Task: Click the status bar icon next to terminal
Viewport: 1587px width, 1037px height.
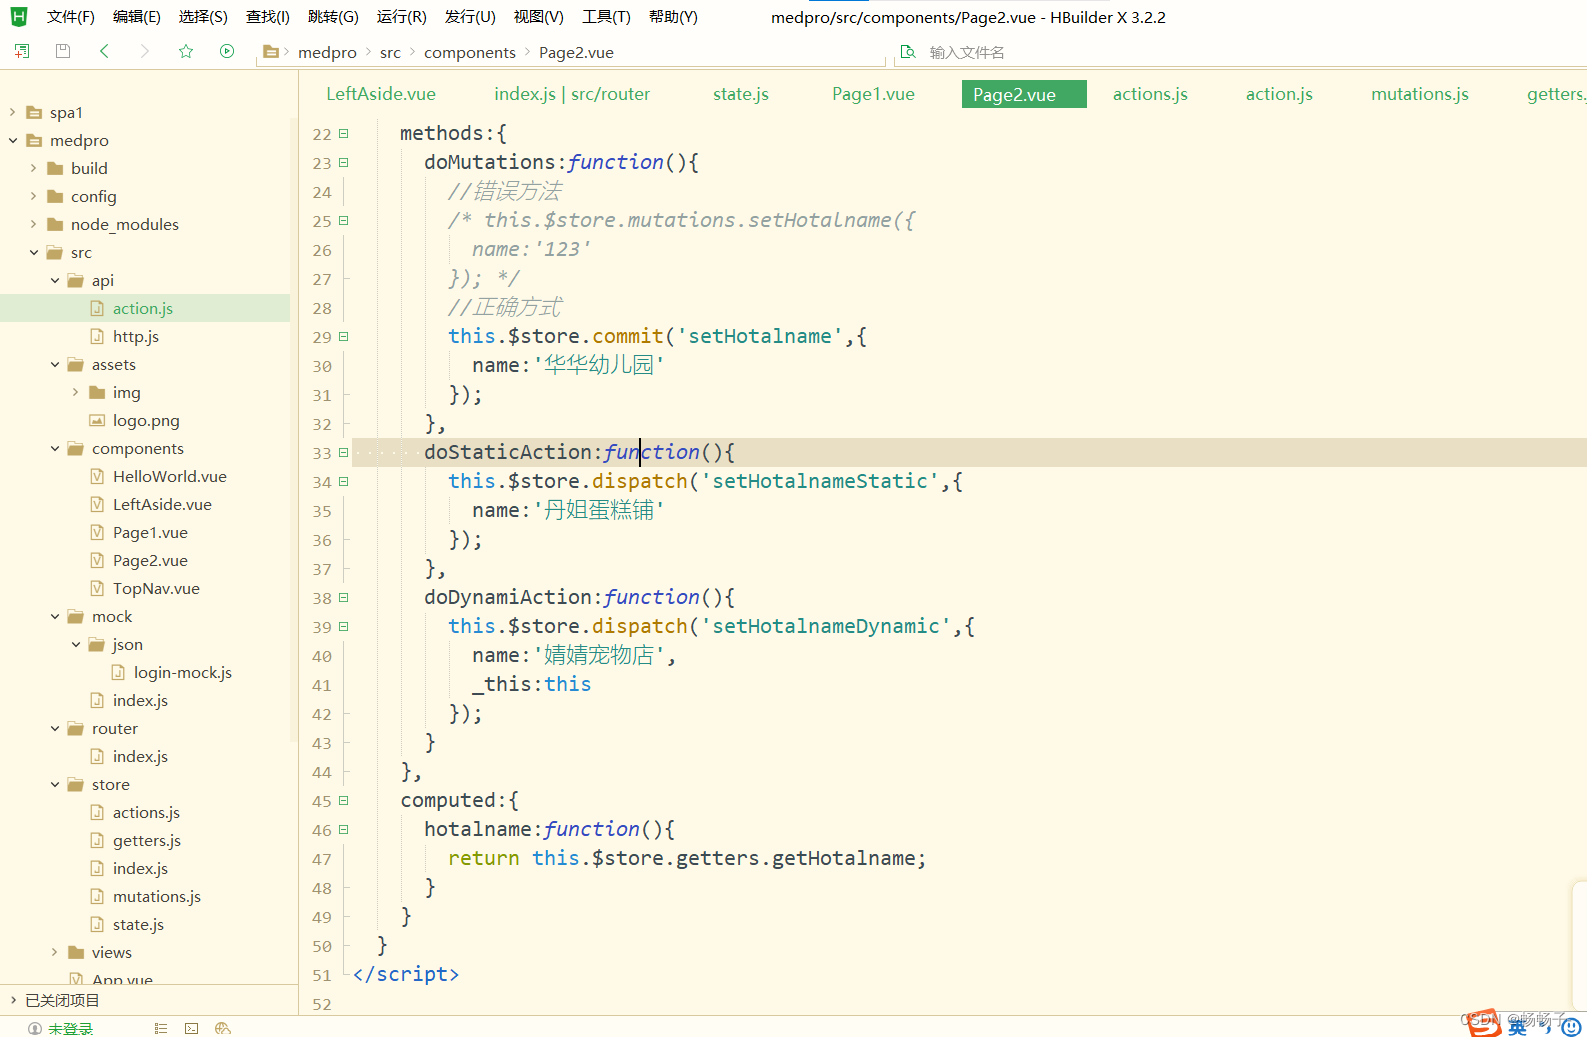Action: 223,1028
